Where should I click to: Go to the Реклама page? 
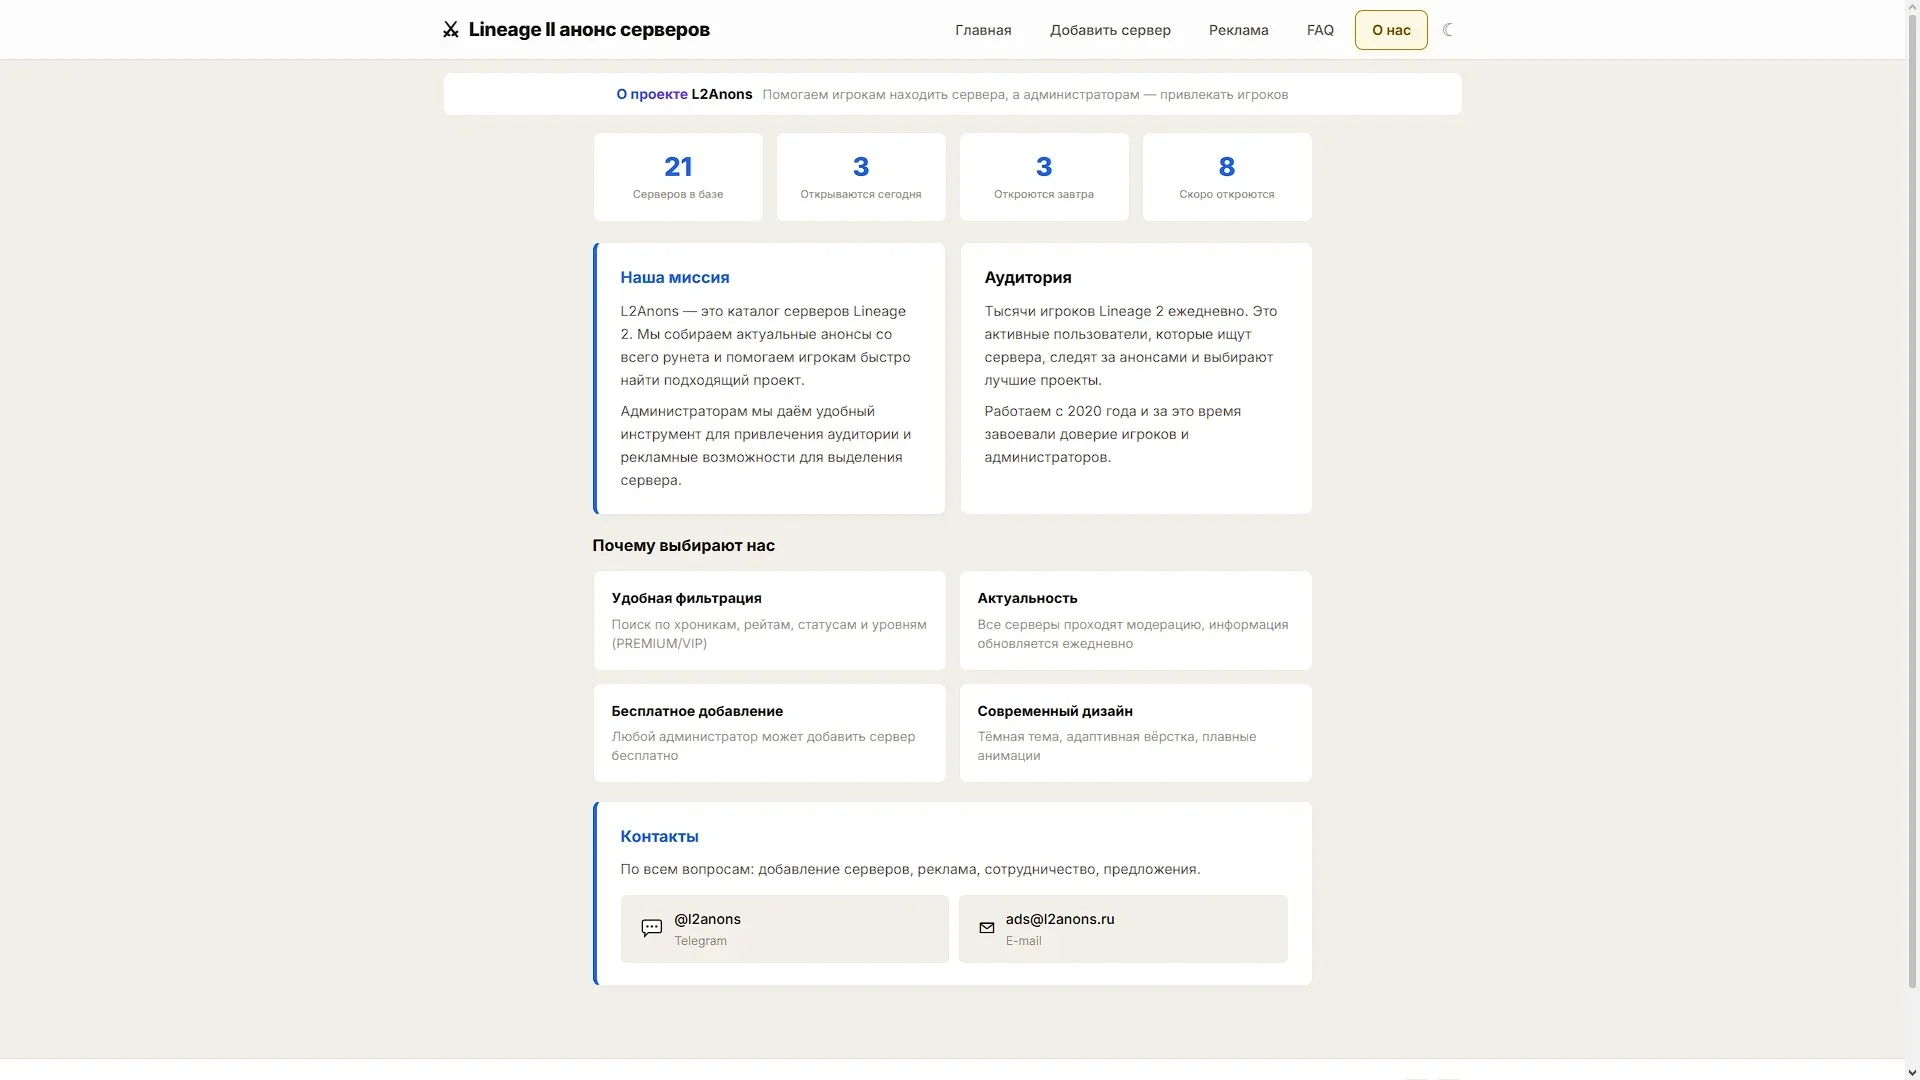(1238, 30)
